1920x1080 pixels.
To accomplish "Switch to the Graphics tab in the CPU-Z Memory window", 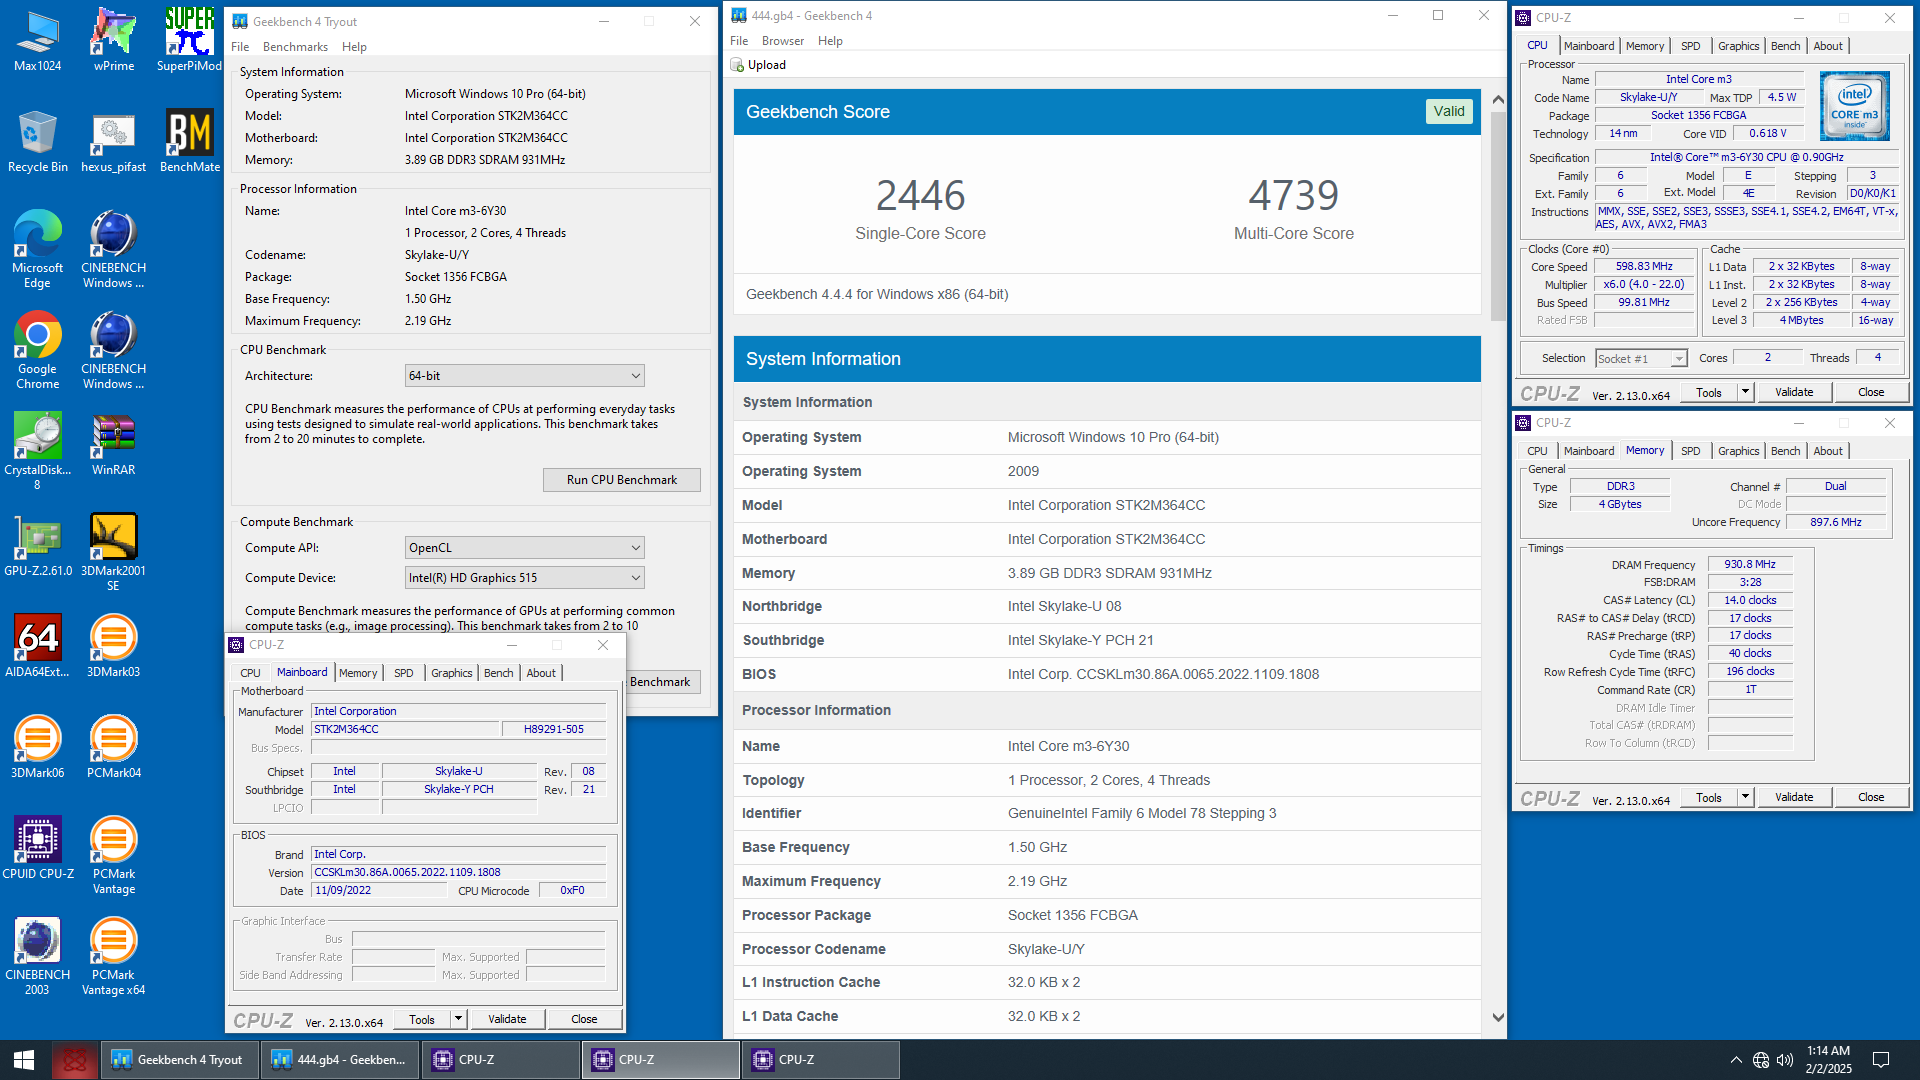I will tap(1738, 451).
